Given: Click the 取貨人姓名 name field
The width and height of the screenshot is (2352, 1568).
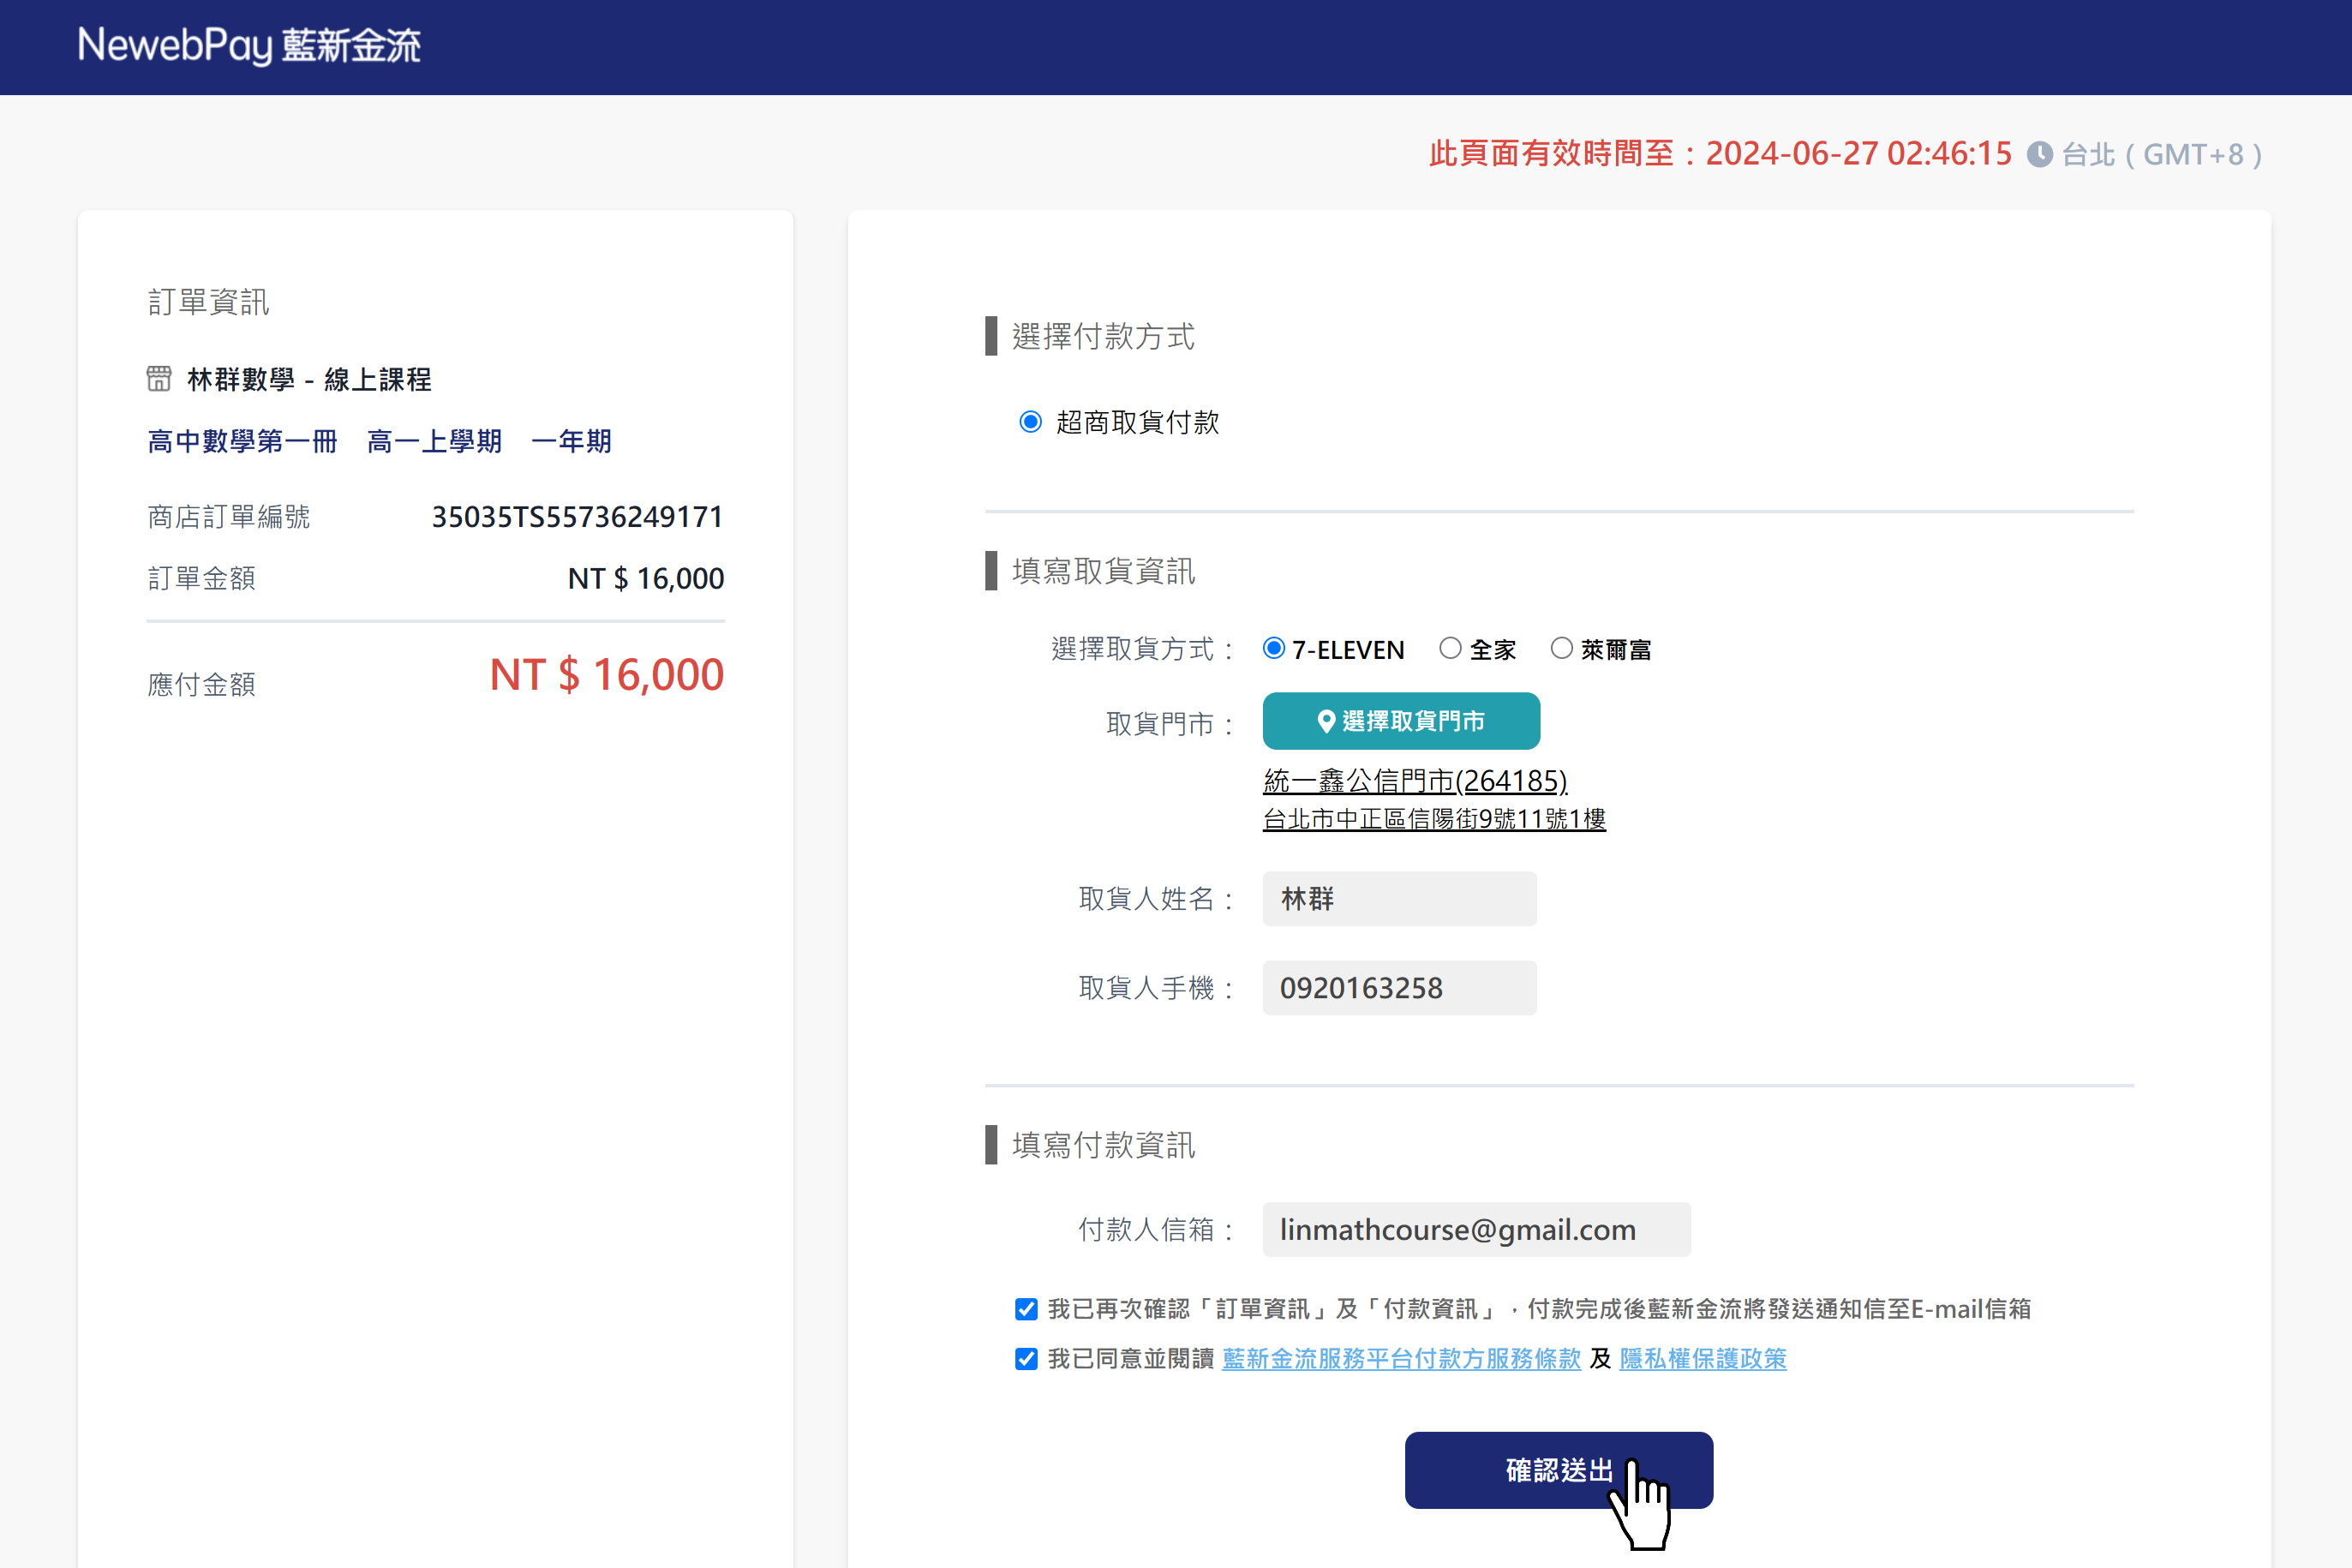Looking at the screenshot, I should pyautogui.click(x=1398, y=898).
